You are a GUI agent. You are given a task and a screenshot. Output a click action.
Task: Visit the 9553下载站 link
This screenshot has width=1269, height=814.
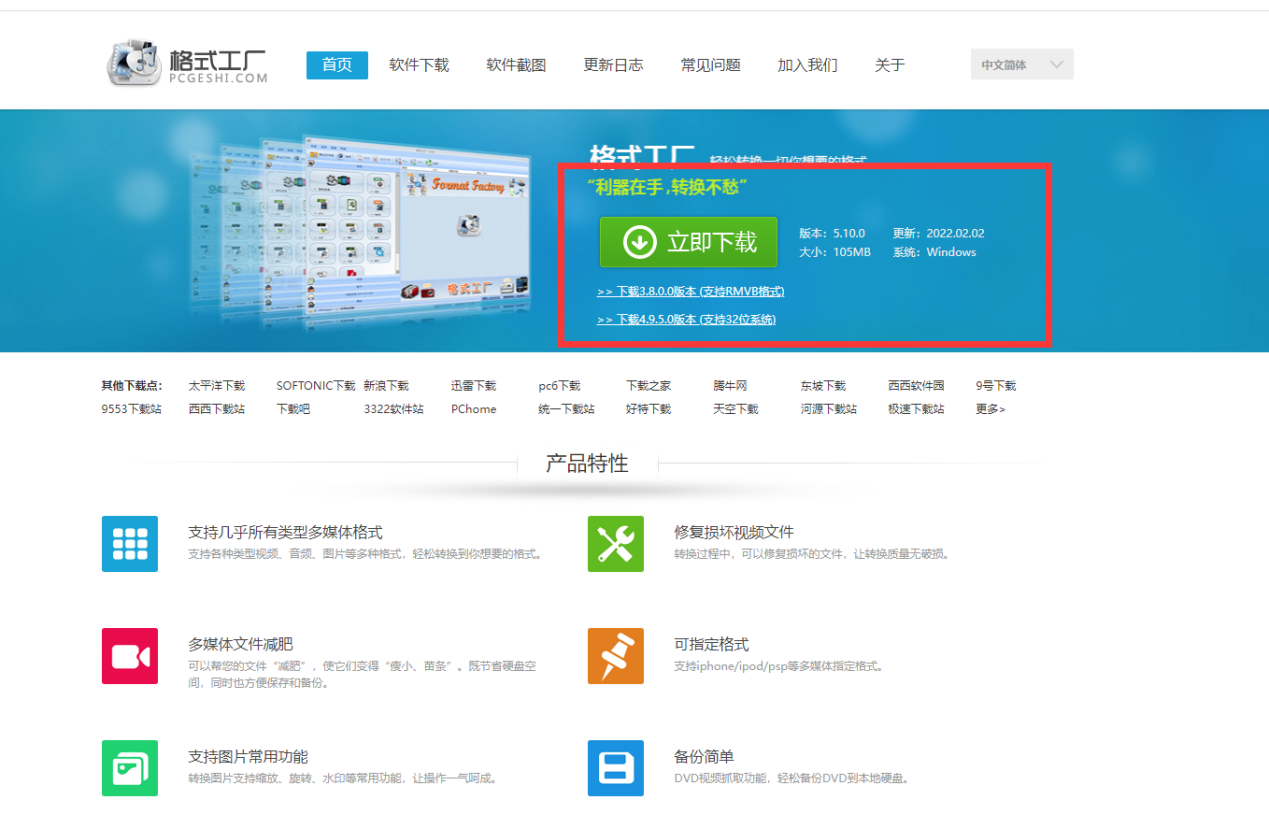(131, 409)
